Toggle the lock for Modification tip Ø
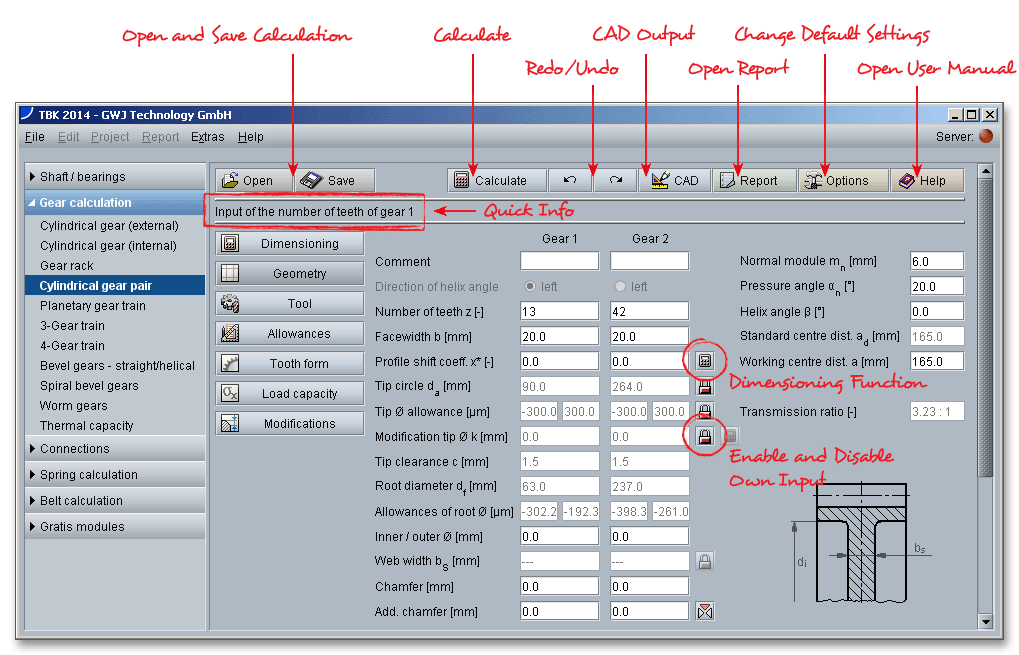The image size is (1019, 655). (705, 436)
